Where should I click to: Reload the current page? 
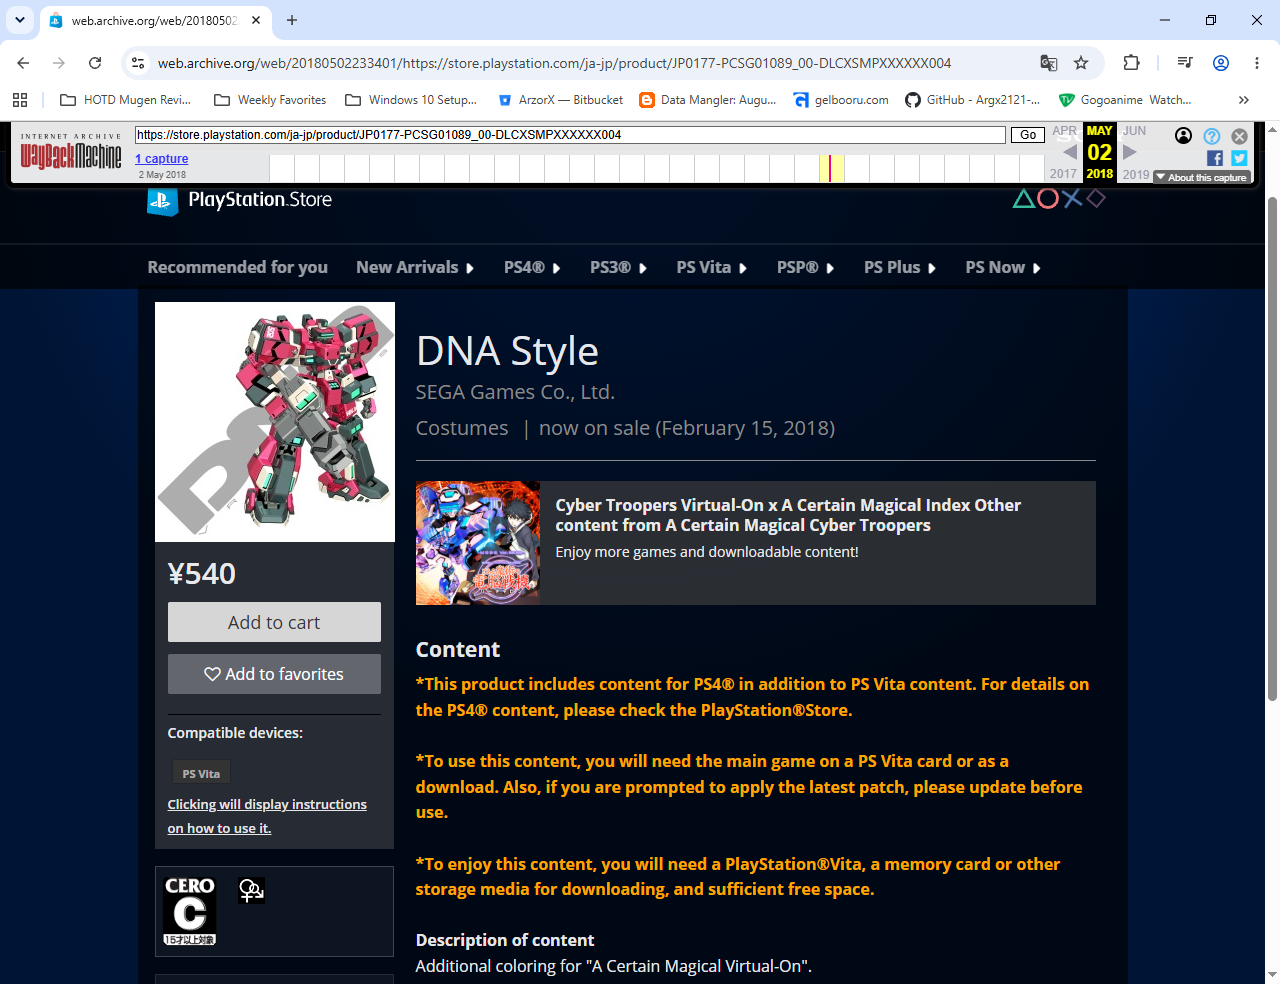tap(95, 63)
